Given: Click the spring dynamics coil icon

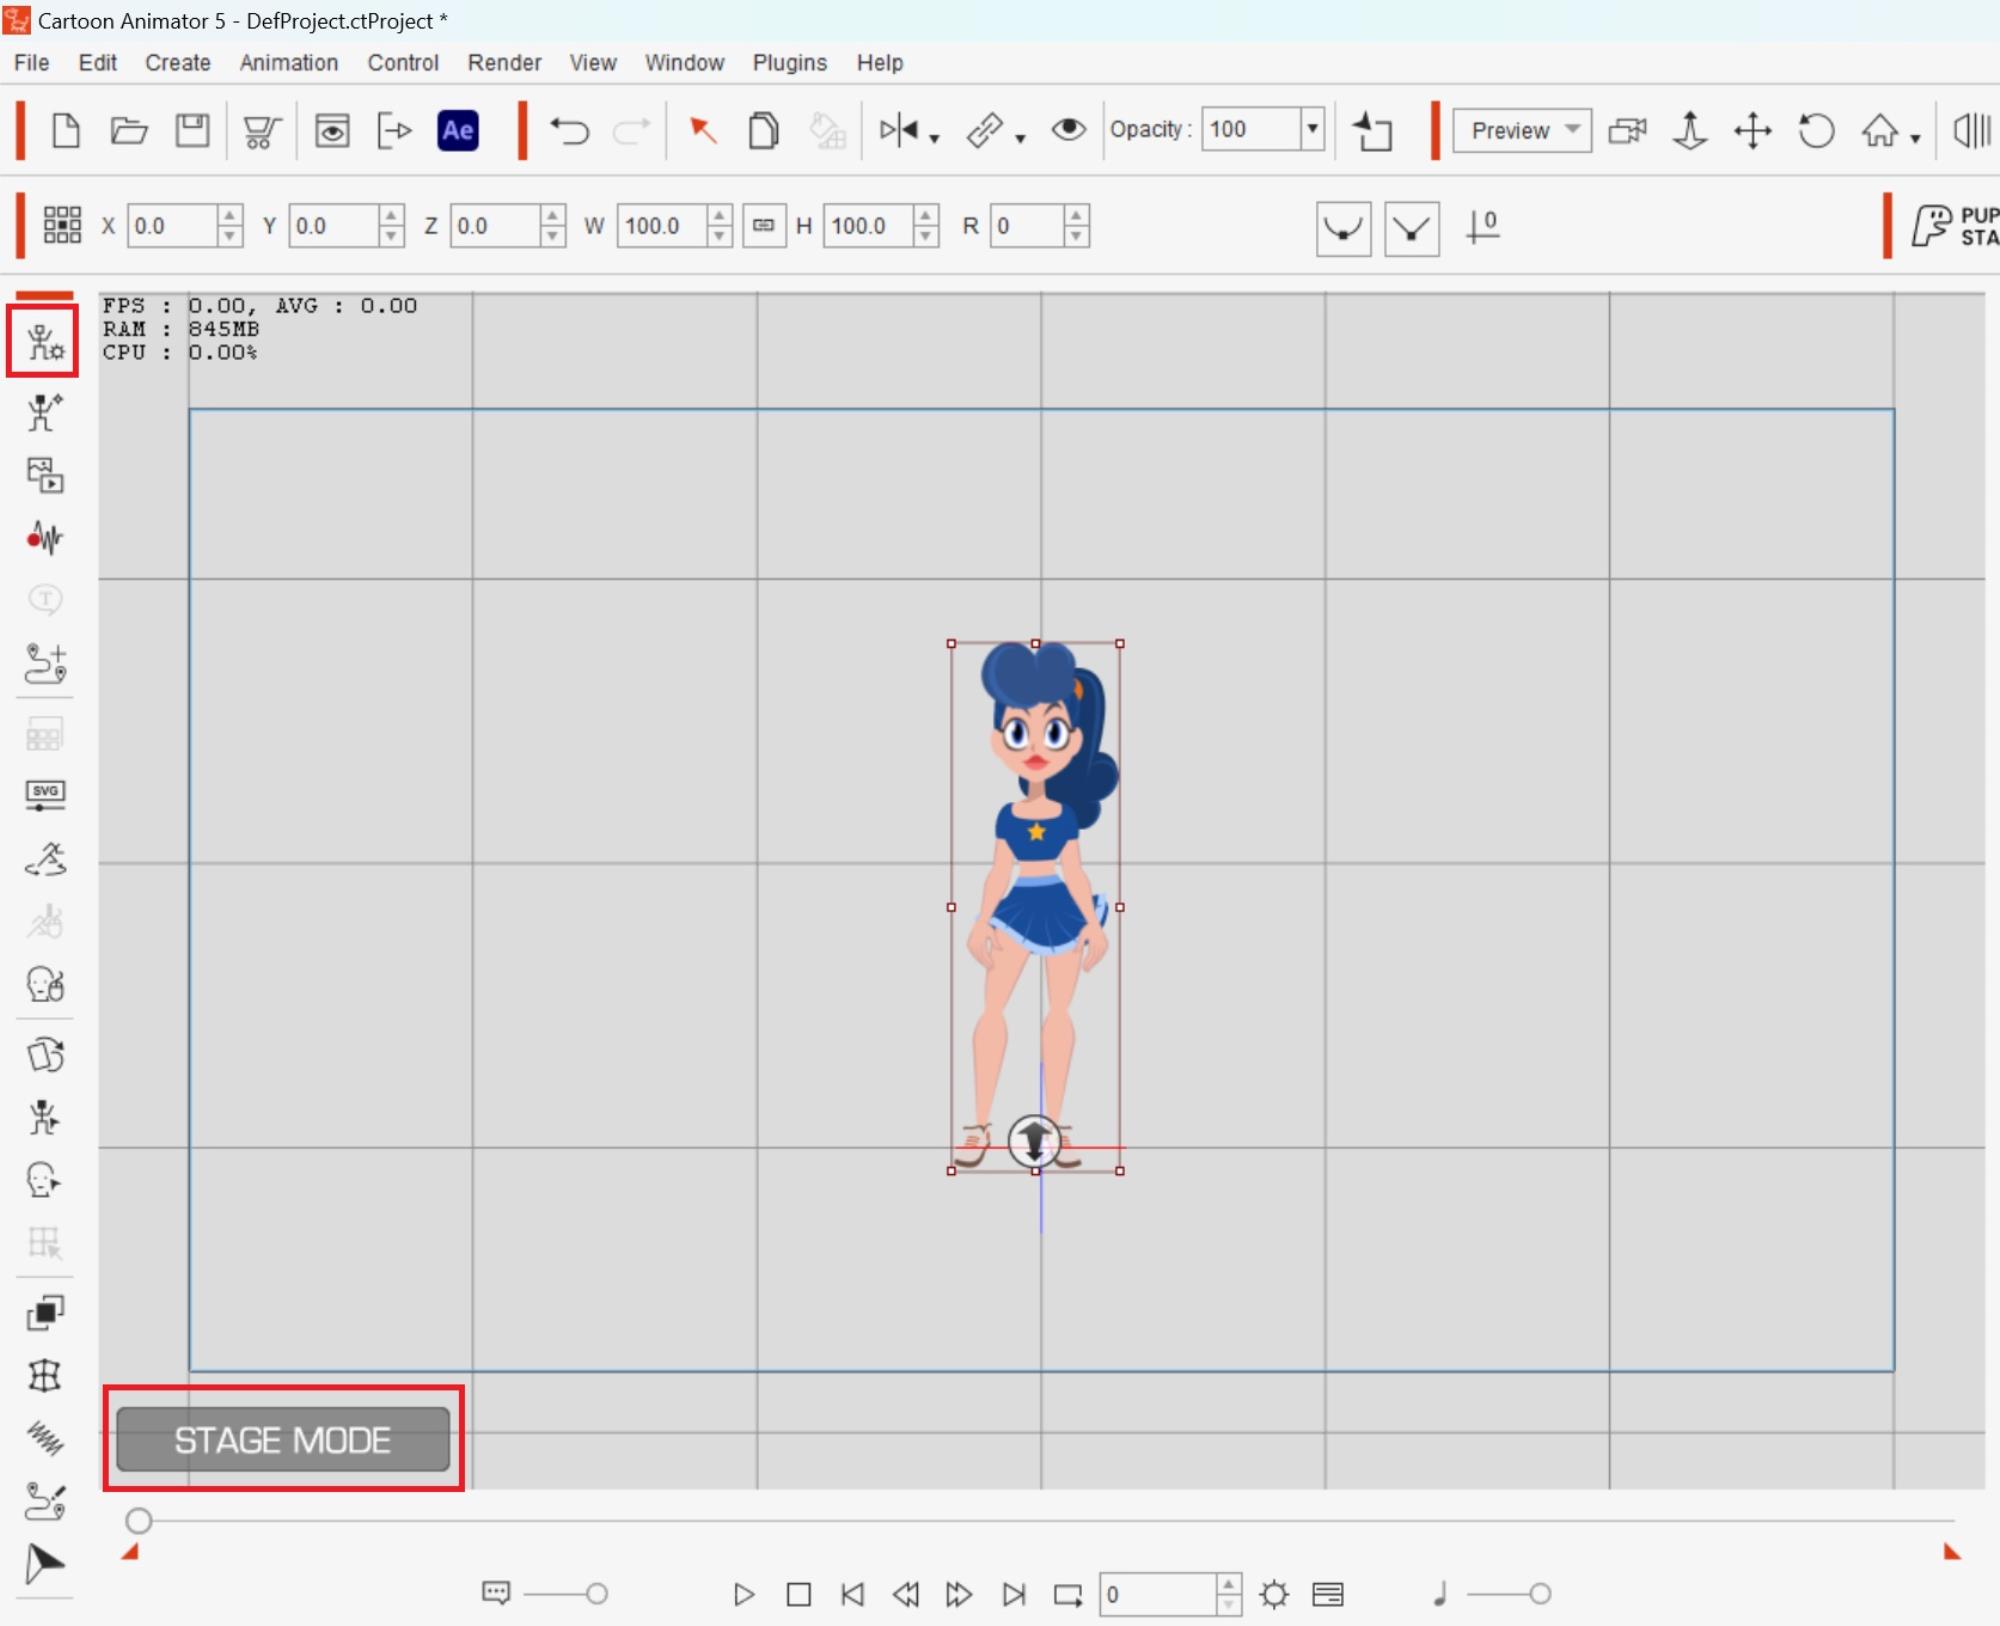Looking at the screenshot, I should 45,1438.
